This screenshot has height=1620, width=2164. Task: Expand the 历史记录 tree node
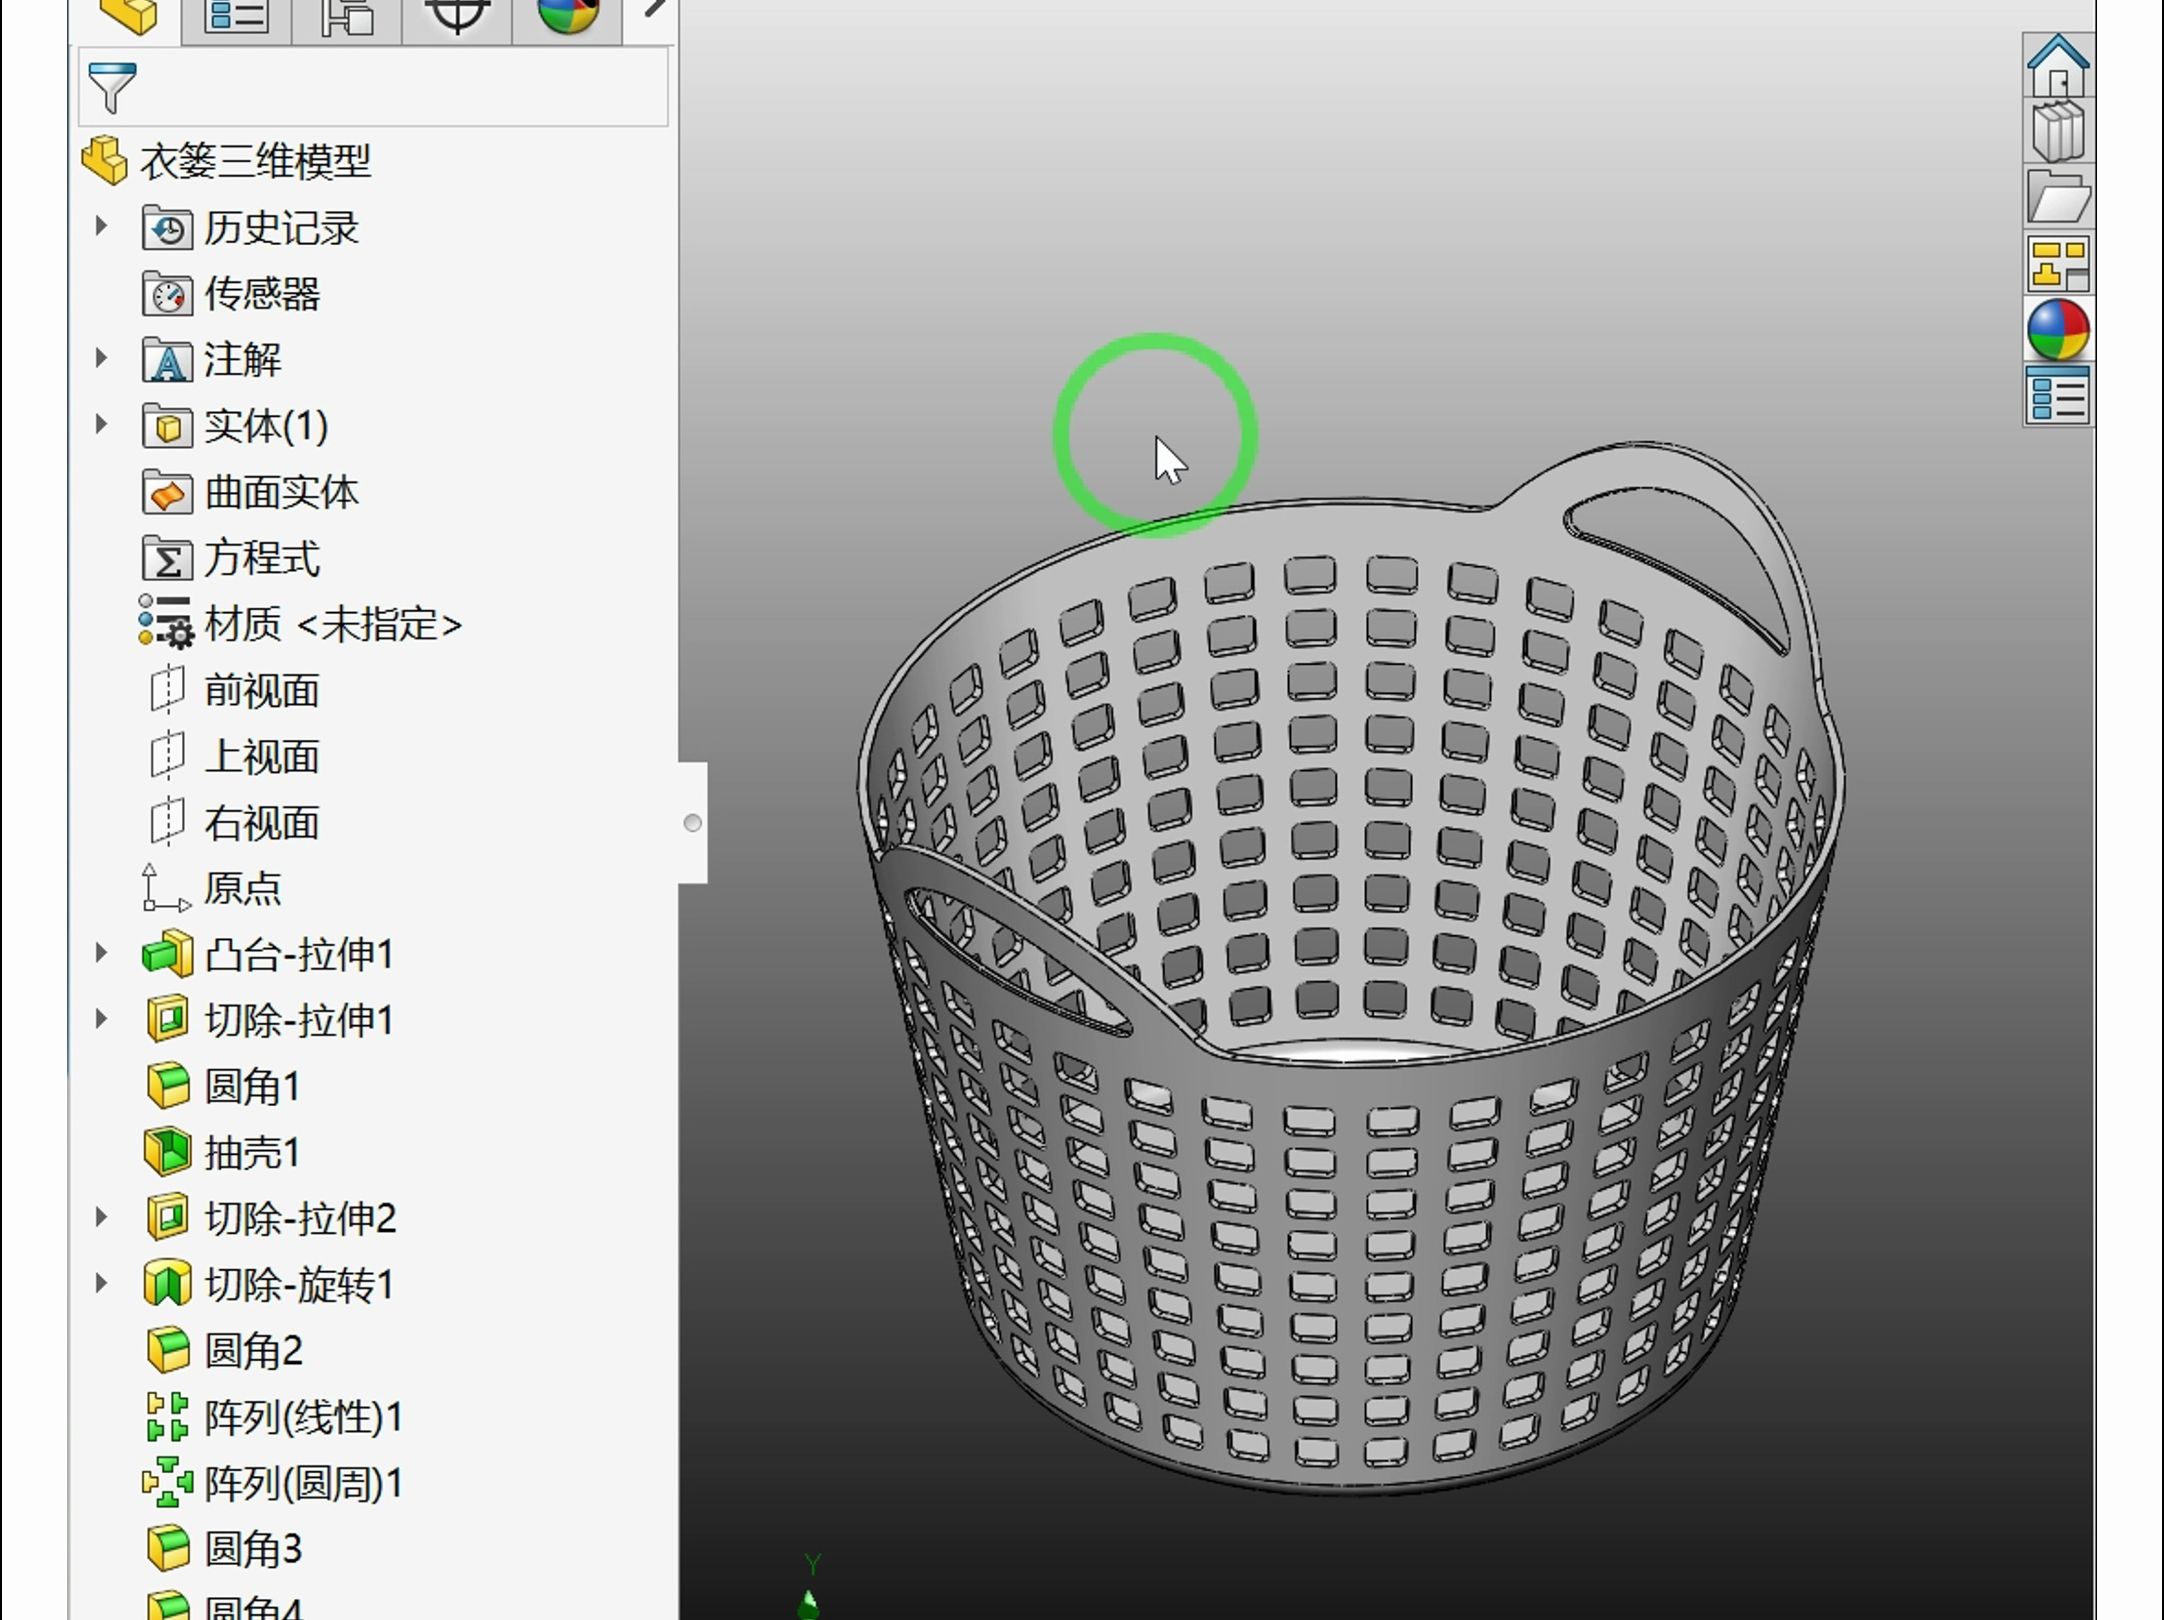point(103,226)
